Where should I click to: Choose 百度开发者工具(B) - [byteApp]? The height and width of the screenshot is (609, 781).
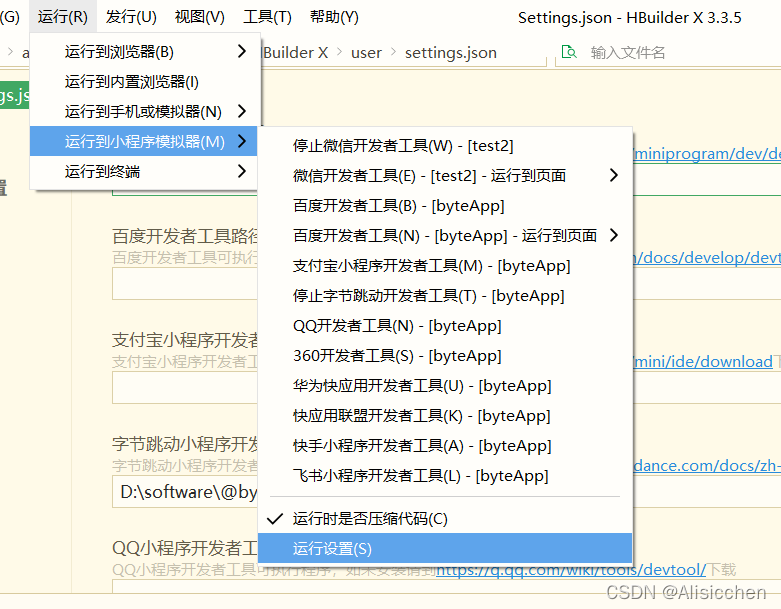445,205
